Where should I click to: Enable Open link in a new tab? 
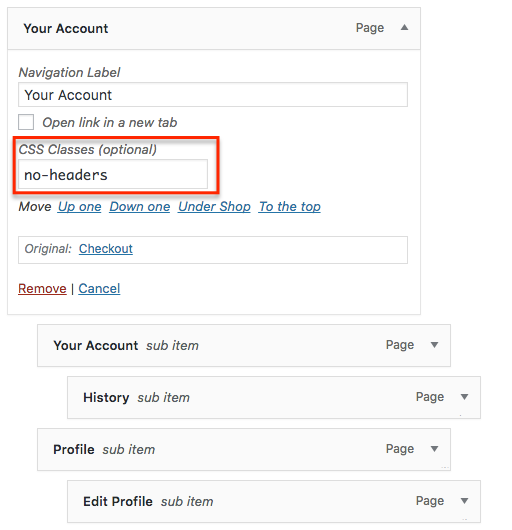tap(26, 122)
